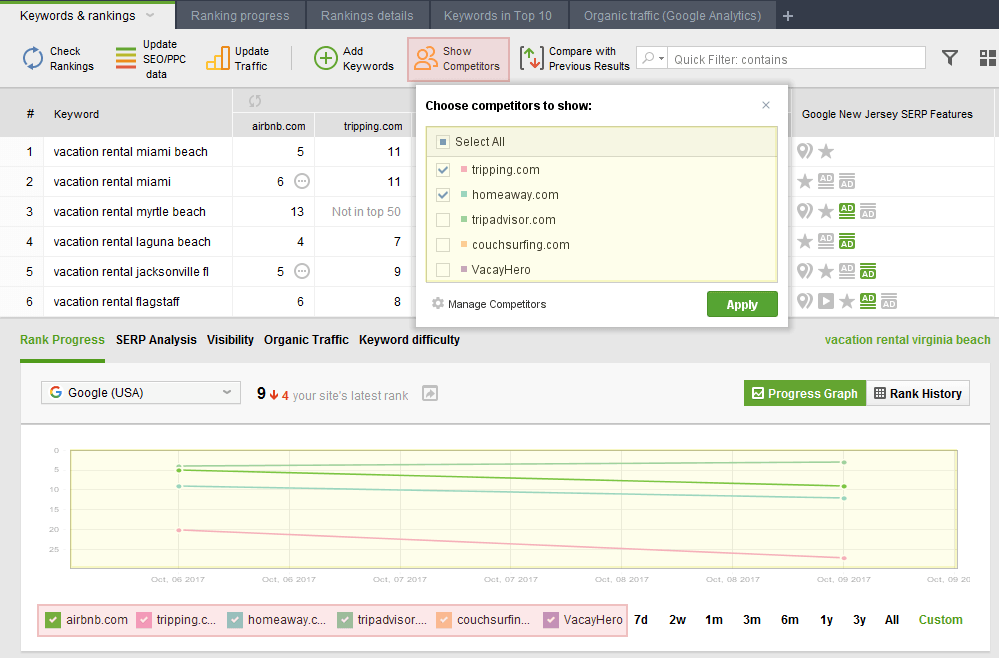Click the green Apply button

[742, 304]
